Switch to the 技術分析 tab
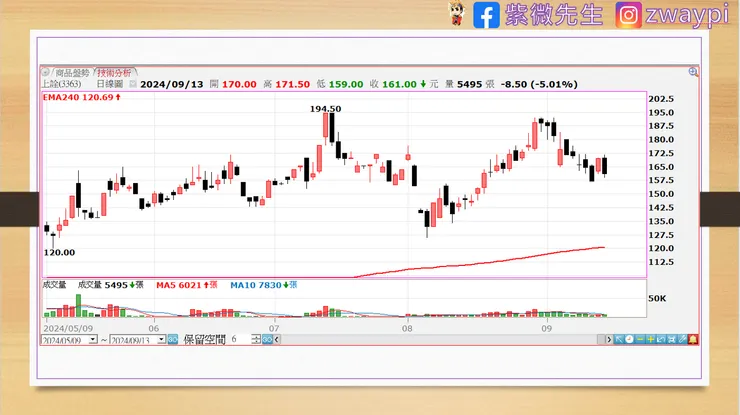Screen dimensions: 740x415 [114, 73]
